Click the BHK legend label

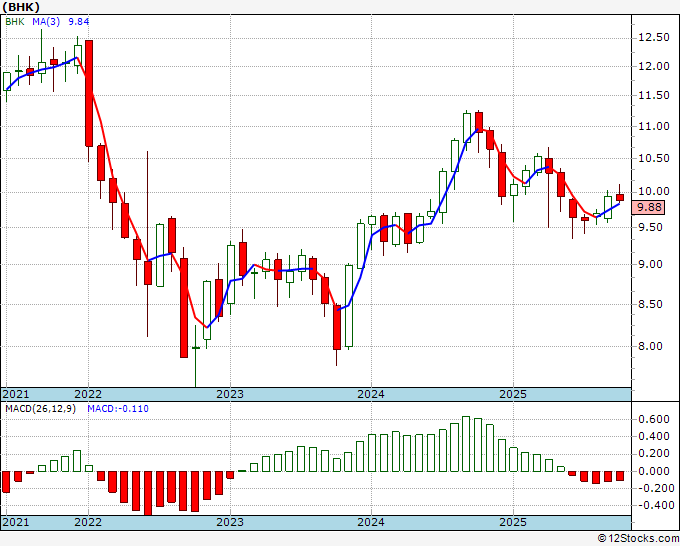[x=15, y=22]
